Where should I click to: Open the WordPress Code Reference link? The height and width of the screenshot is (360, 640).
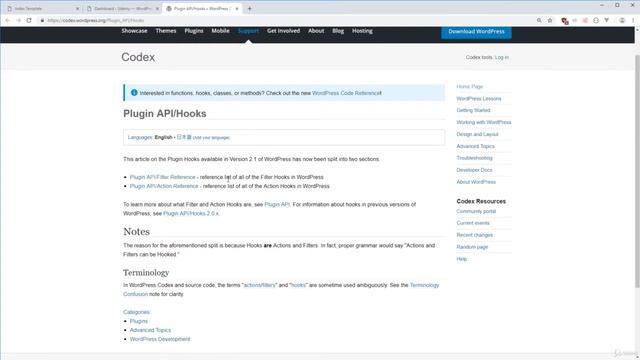(346, 93)
